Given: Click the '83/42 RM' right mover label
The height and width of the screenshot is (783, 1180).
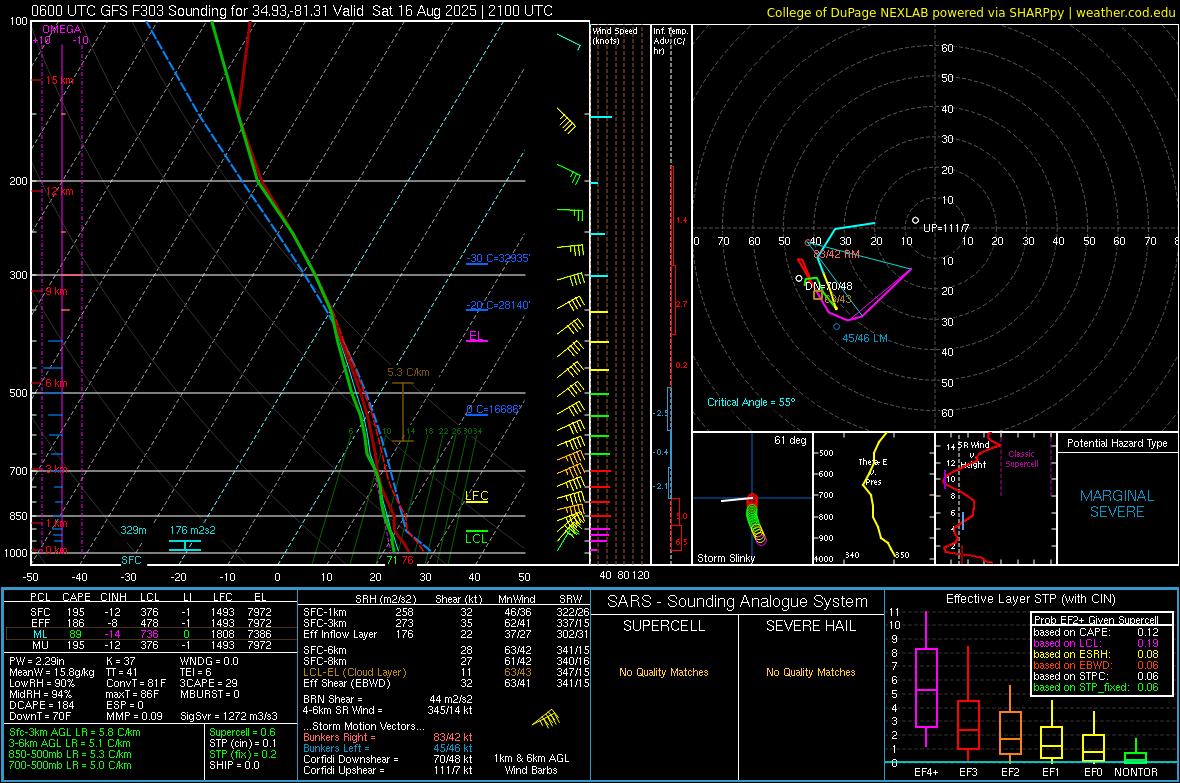Looking at the screenshot, I should coord(836,254).
